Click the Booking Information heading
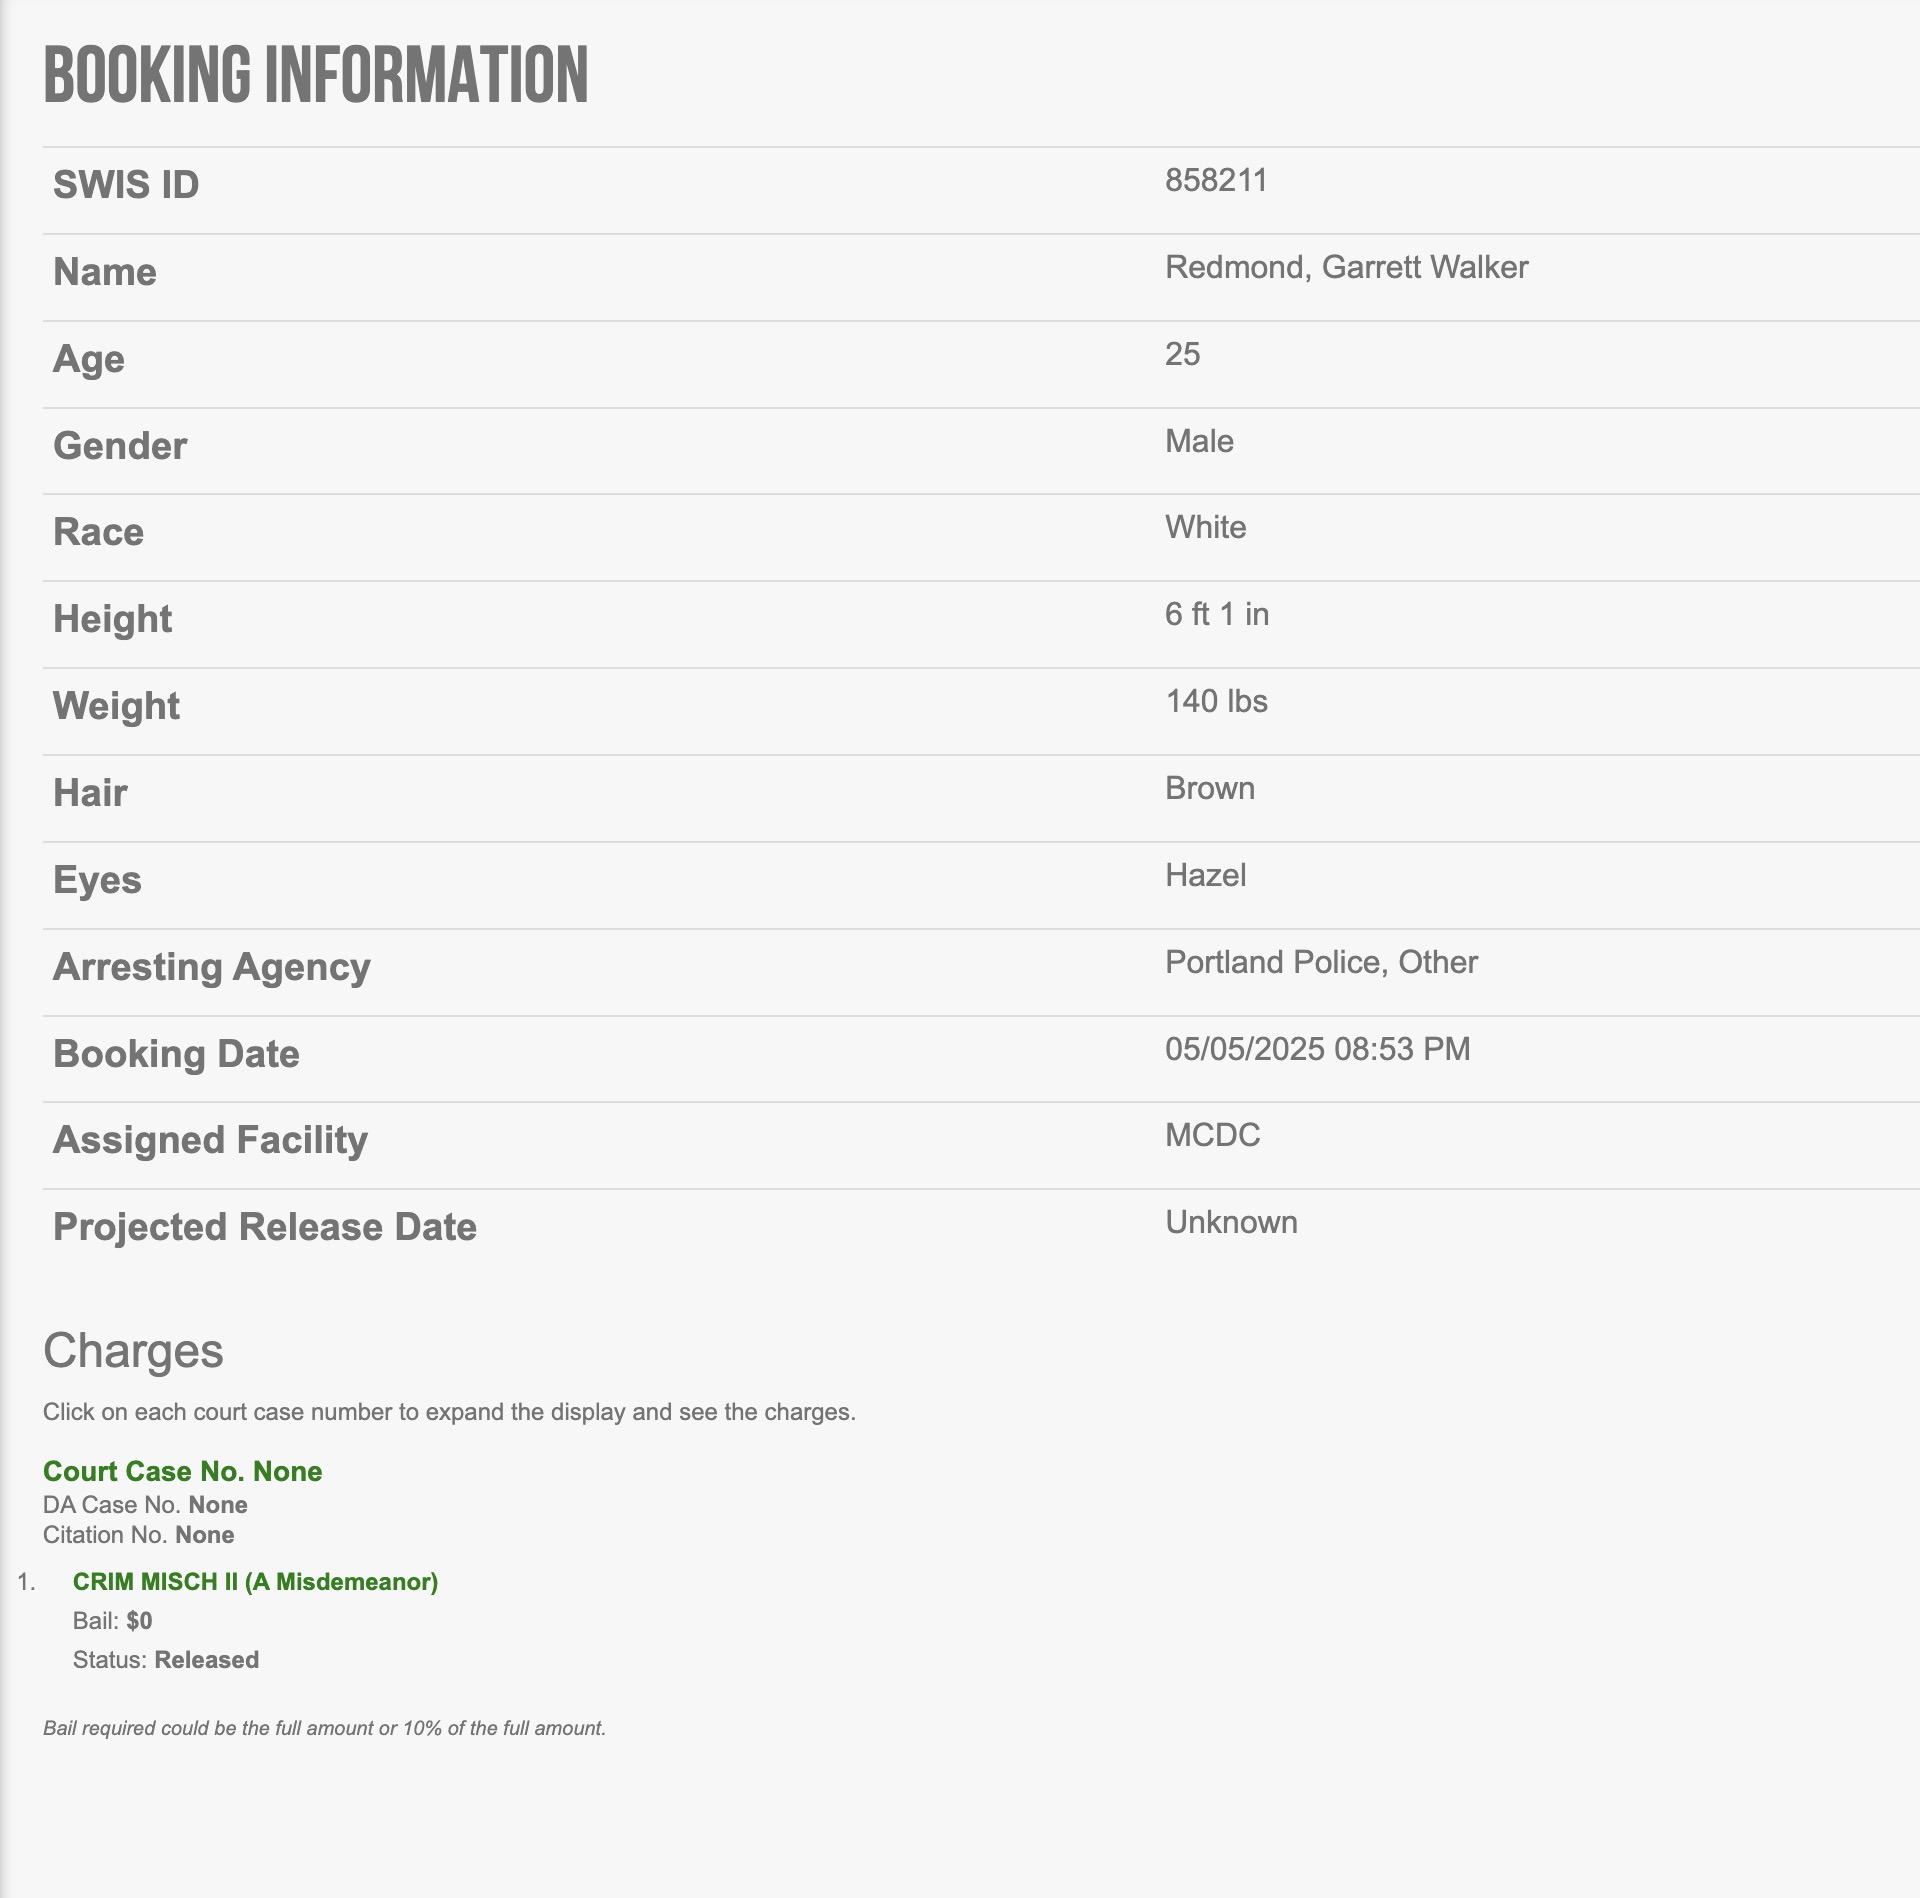The width and height of the screenshot is (1920, 1898). [x=316, y=75]
